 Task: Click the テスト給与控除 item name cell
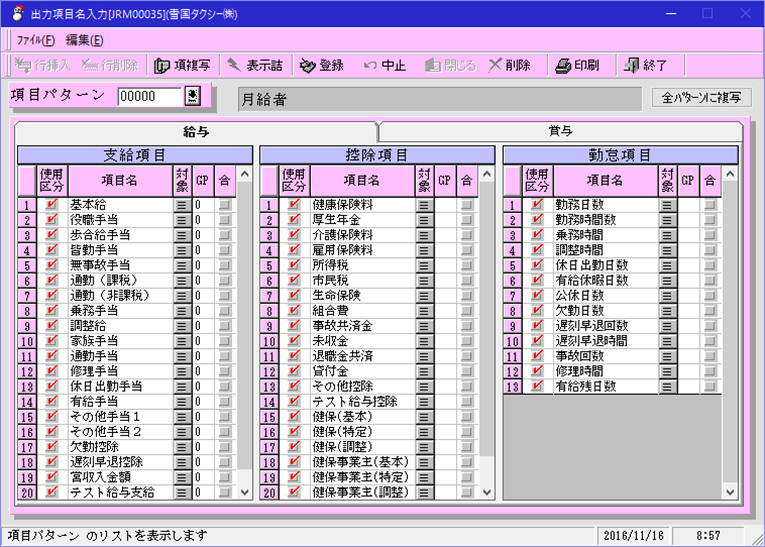click(362, 402)
